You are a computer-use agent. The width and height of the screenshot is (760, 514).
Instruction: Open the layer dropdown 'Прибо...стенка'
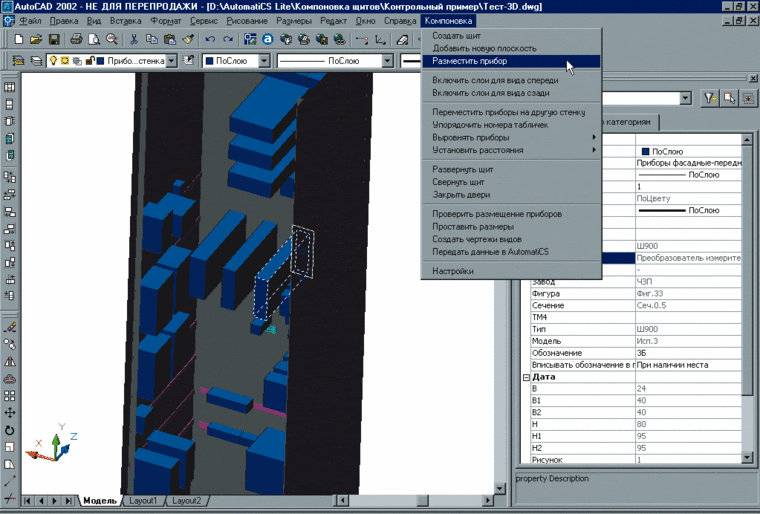171,61
